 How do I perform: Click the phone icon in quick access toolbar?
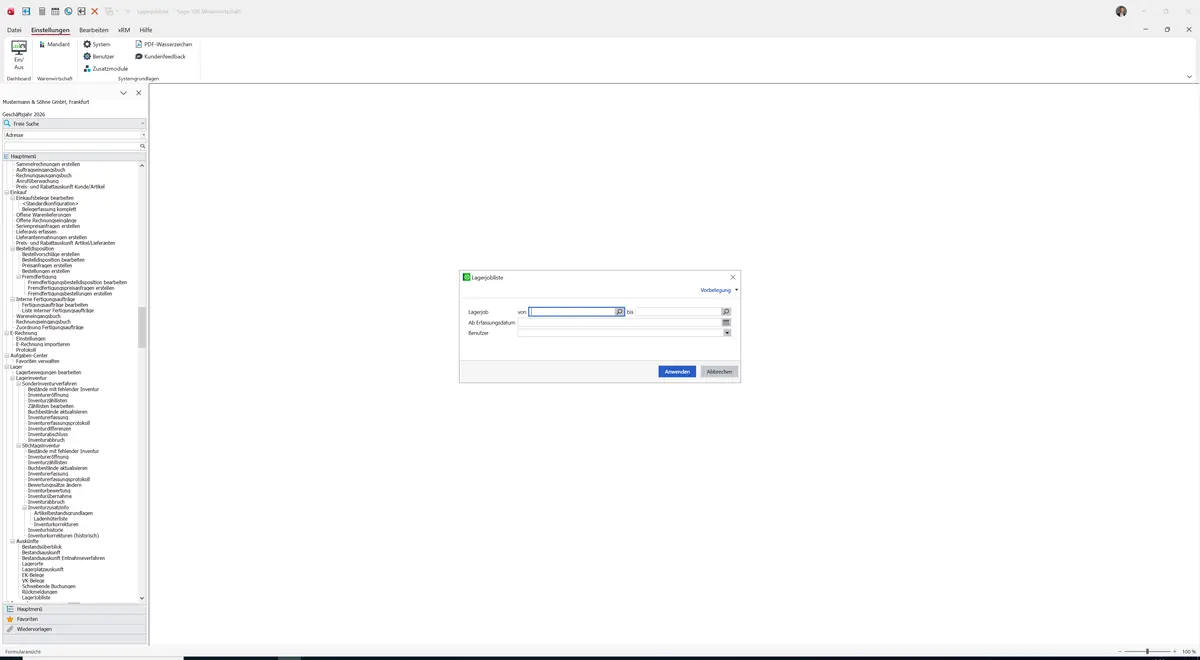coord(68,11)
